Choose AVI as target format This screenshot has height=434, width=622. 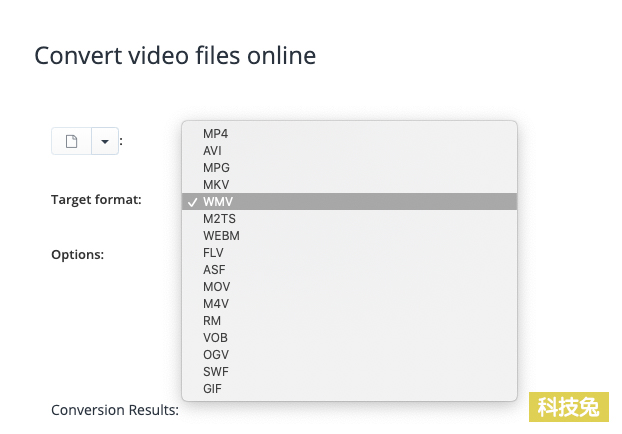[349, 151]
